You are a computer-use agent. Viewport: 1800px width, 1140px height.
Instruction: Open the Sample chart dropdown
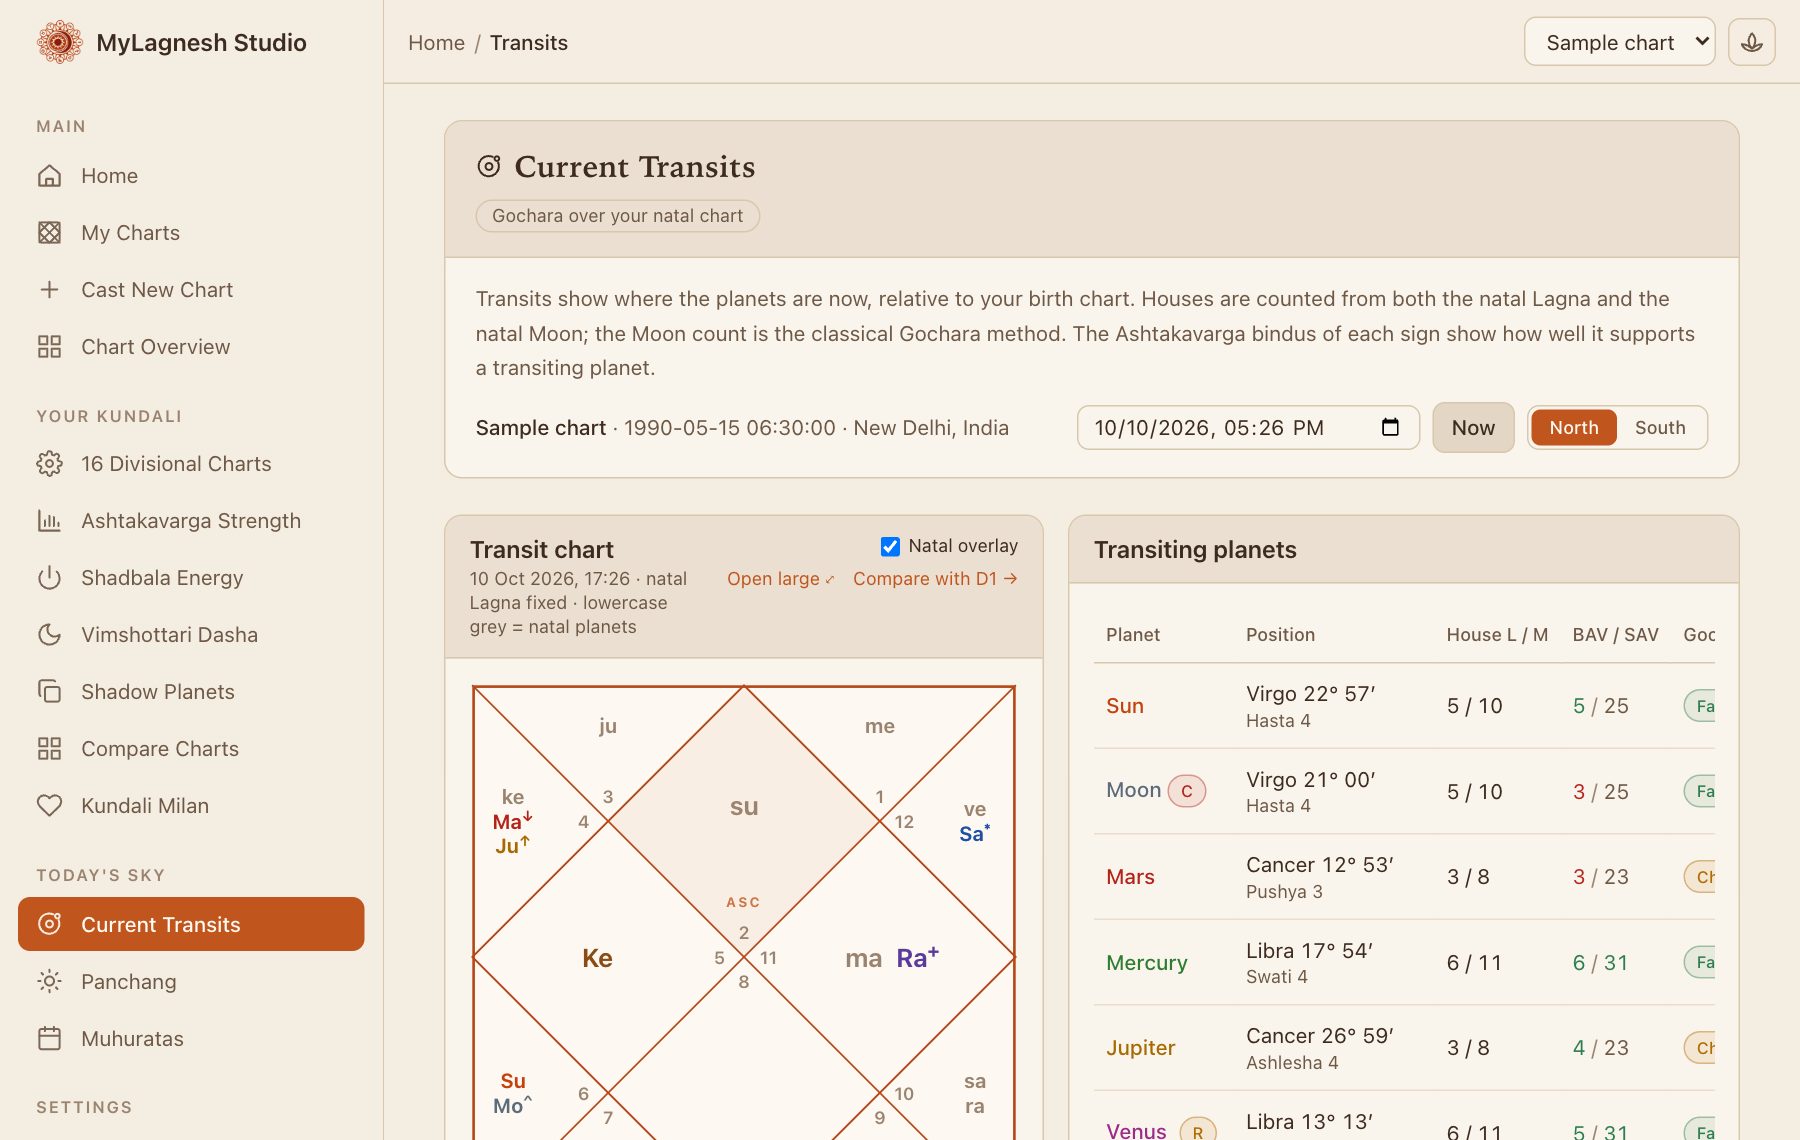click(x=1619, y=42)
